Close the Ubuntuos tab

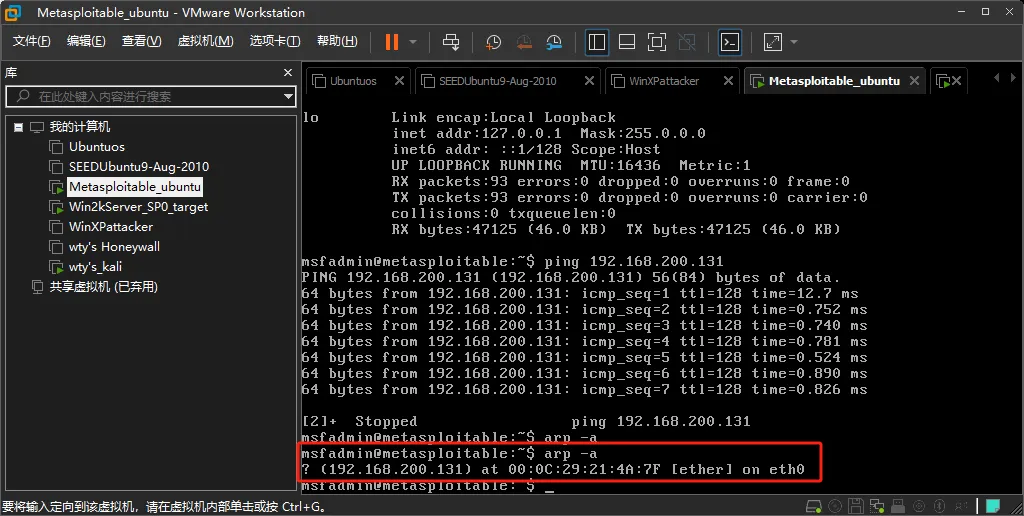coord(399,80)
